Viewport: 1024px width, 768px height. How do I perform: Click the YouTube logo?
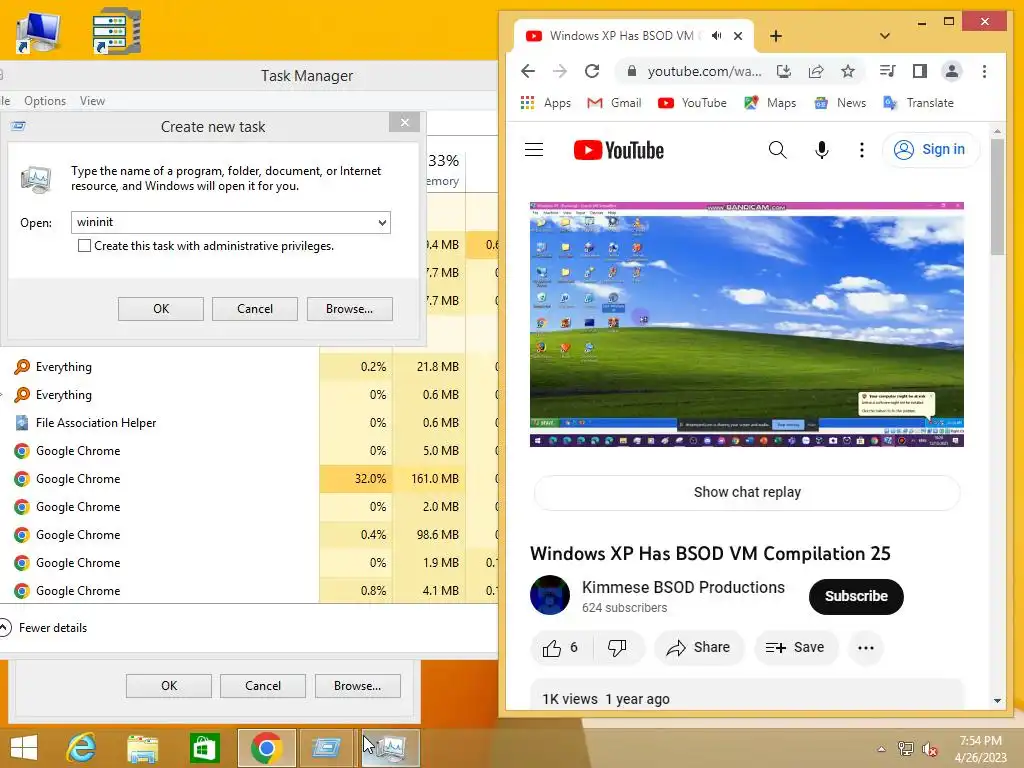[618, 150]
